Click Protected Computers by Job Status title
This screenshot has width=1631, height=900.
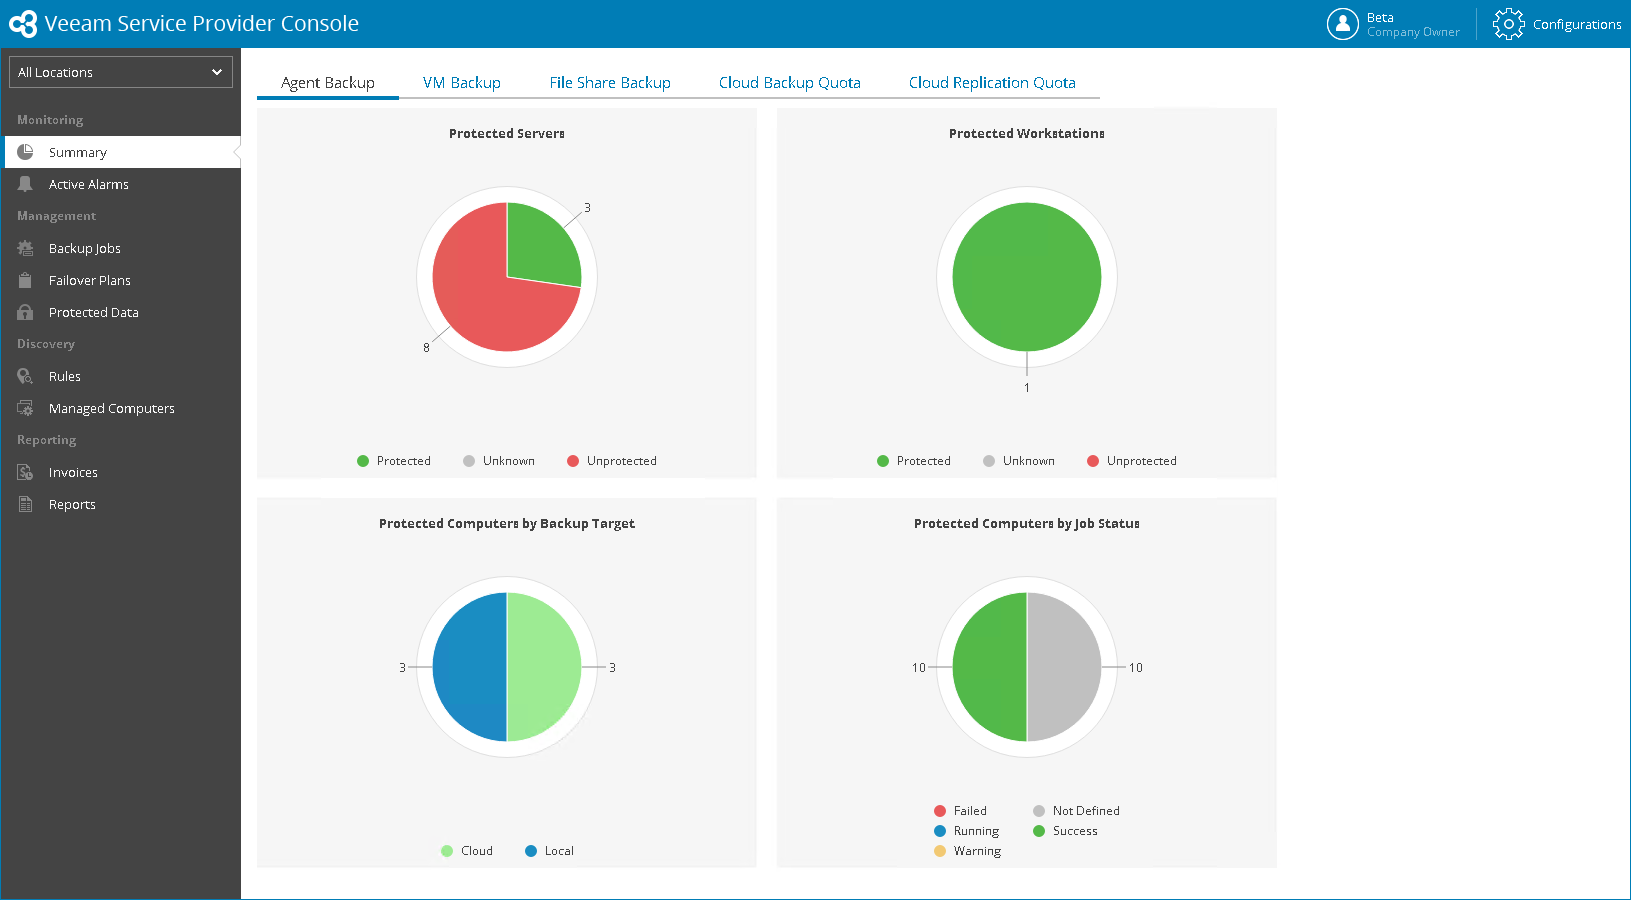click(x=1027, y=523)
